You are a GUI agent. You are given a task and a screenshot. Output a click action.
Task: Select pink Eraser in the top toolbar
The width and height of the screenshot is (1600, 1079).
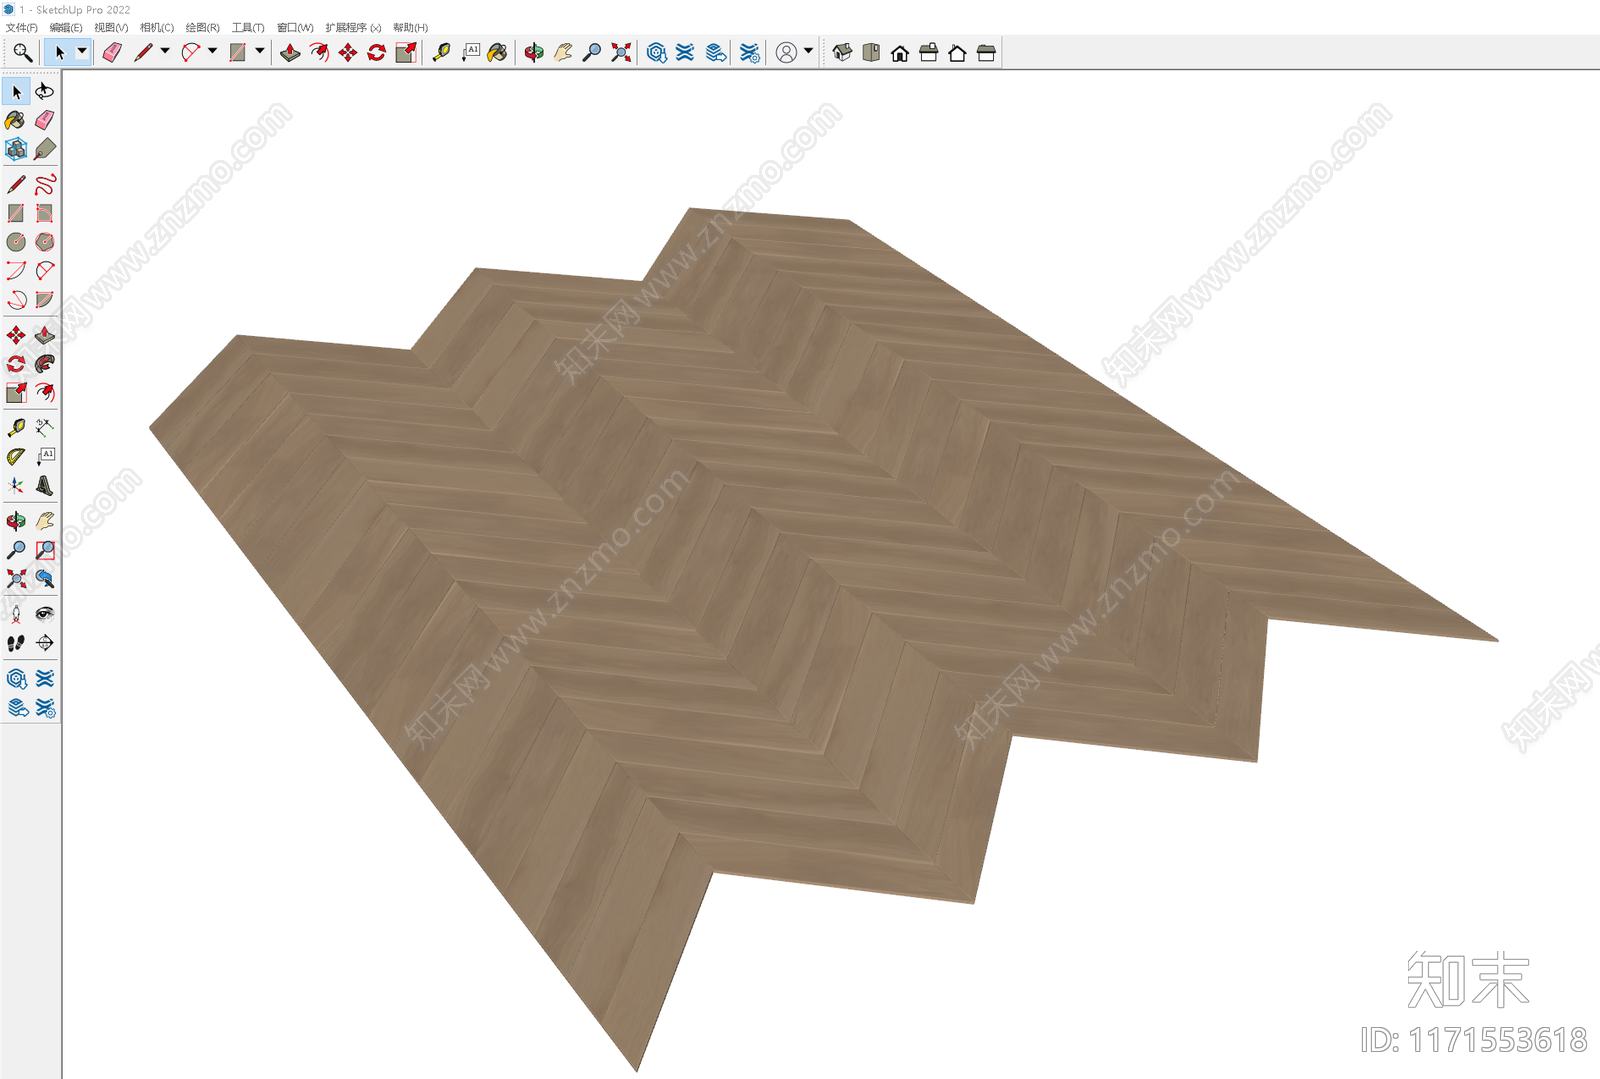pos(112,53)
